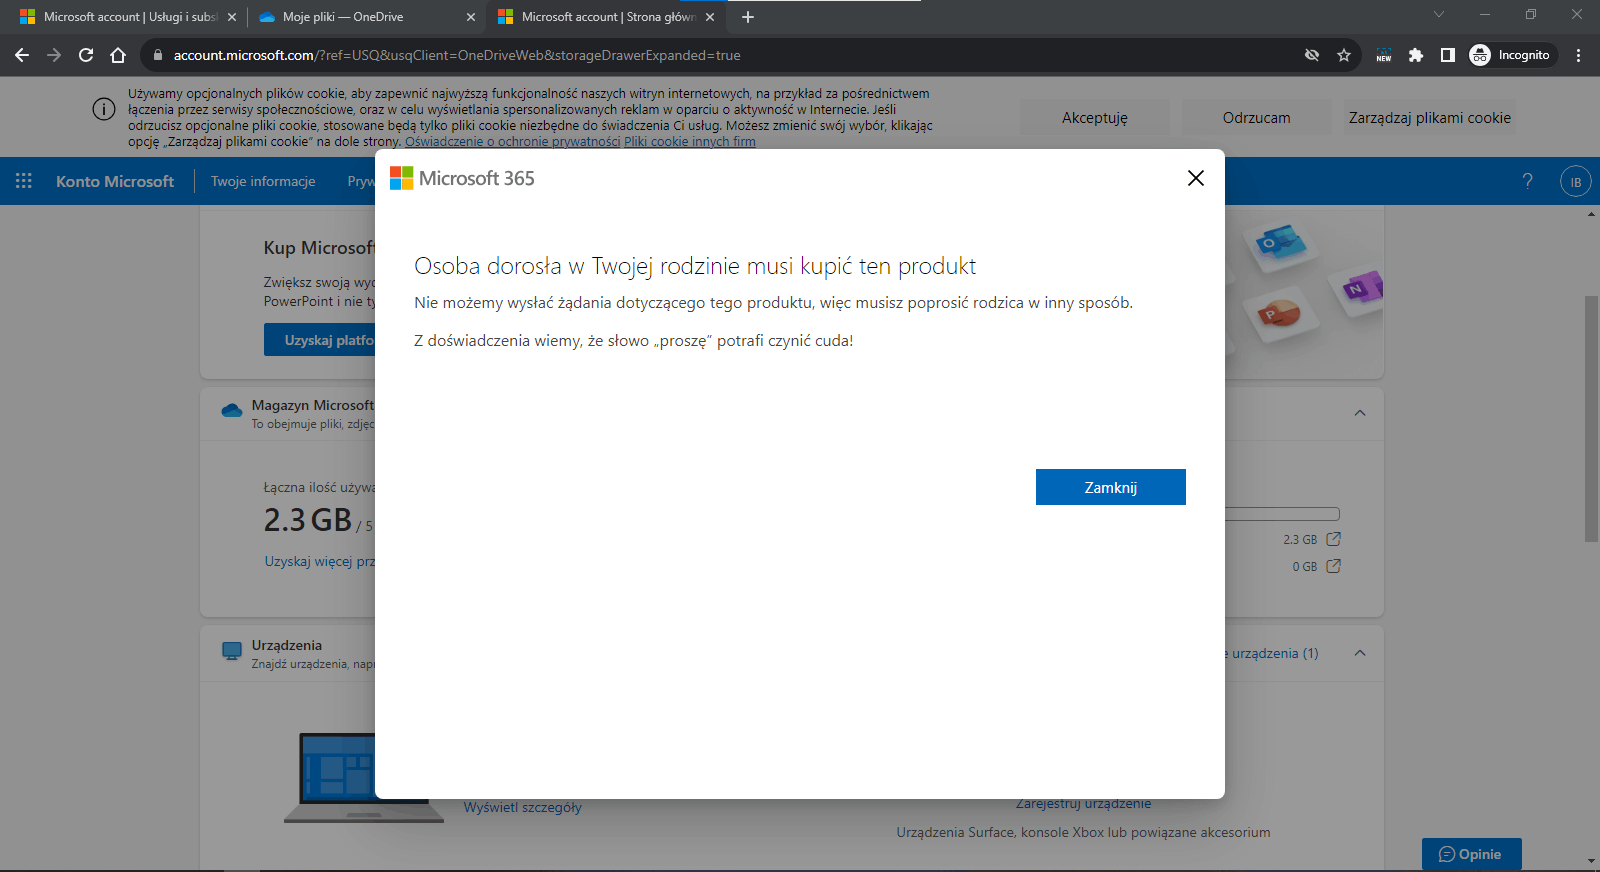Toggle the browser side panel

(x=1447, y=55)
